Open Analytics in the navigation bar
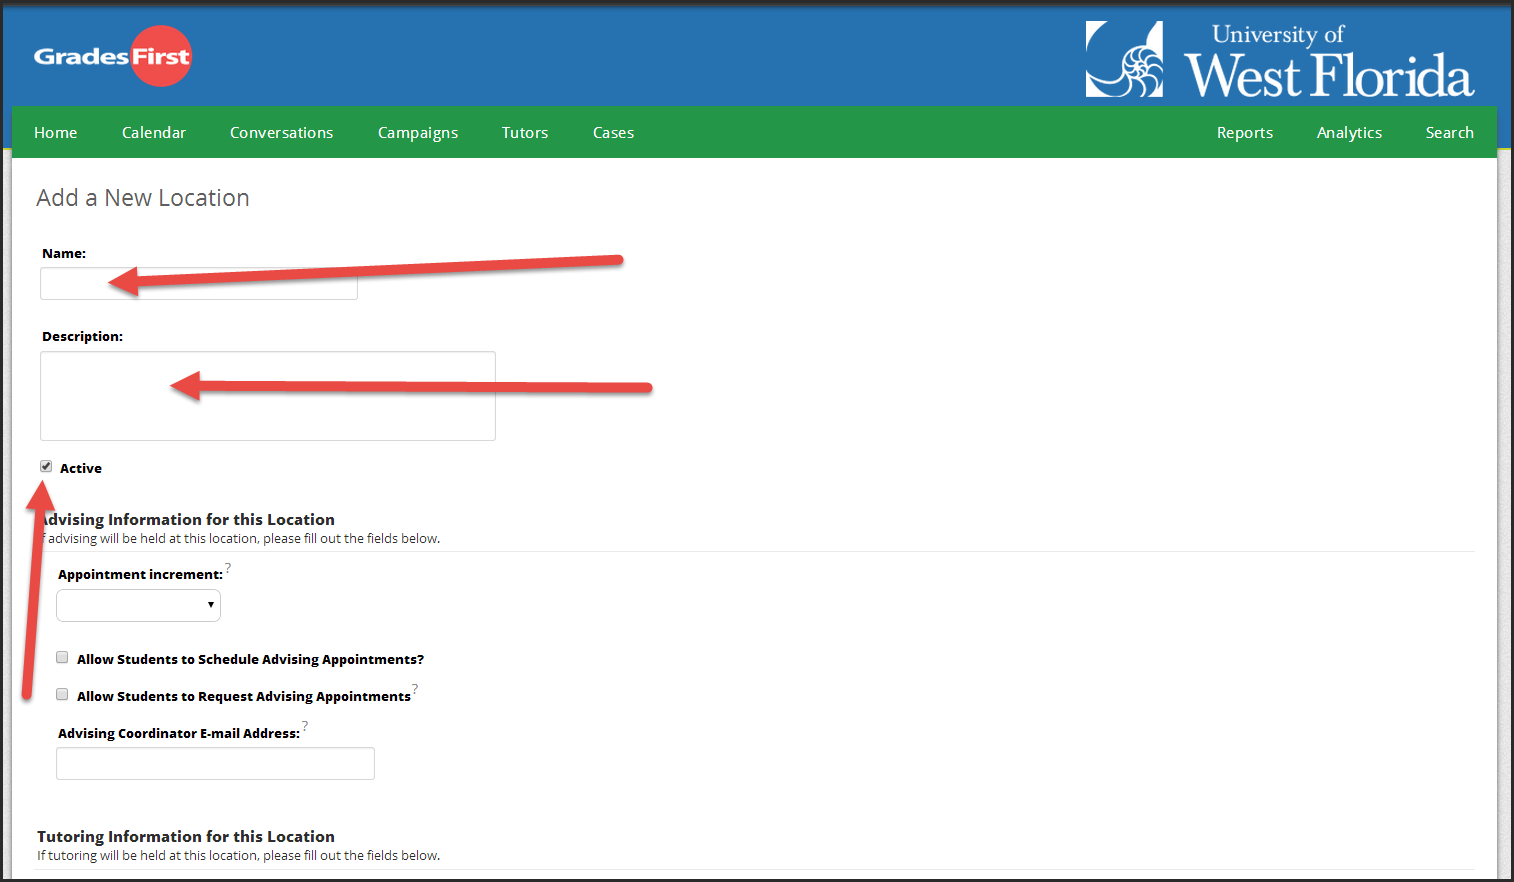The image size is (1514, 882). (1349, 133)
